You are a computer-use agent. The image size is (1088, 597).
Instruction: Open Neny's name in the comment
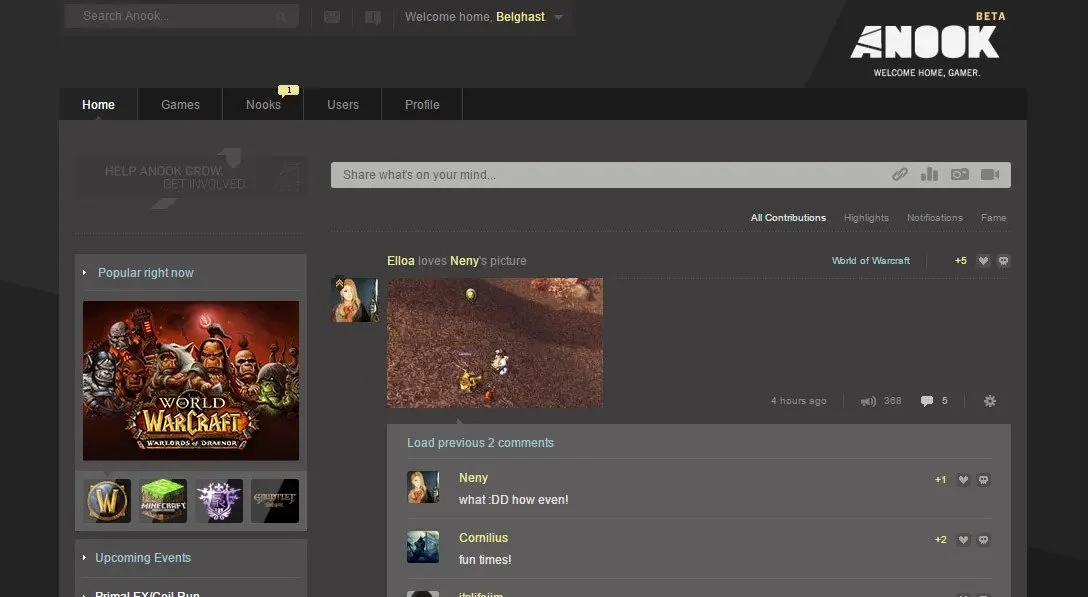473,478
